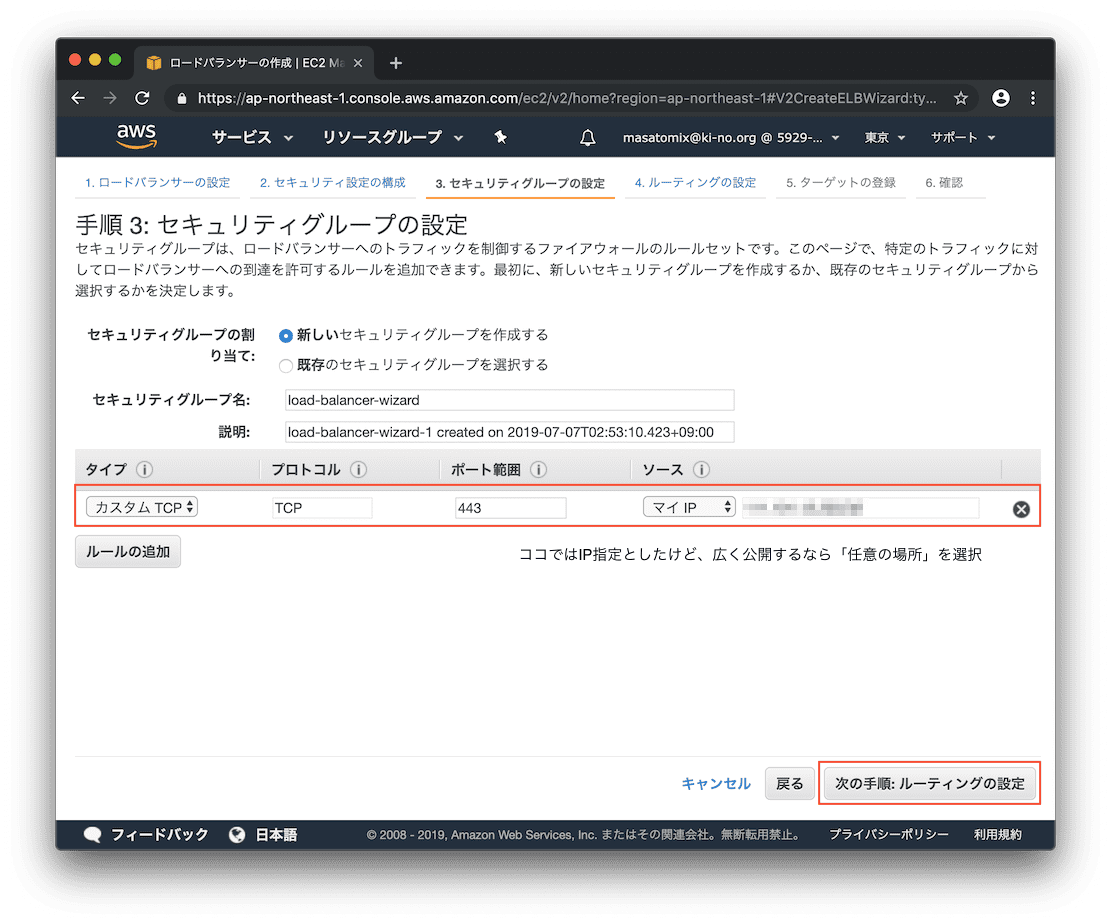Click 次の手順: ルーティングの設定 button
Screen dimensions: 1111x924
tap(930, 784)
